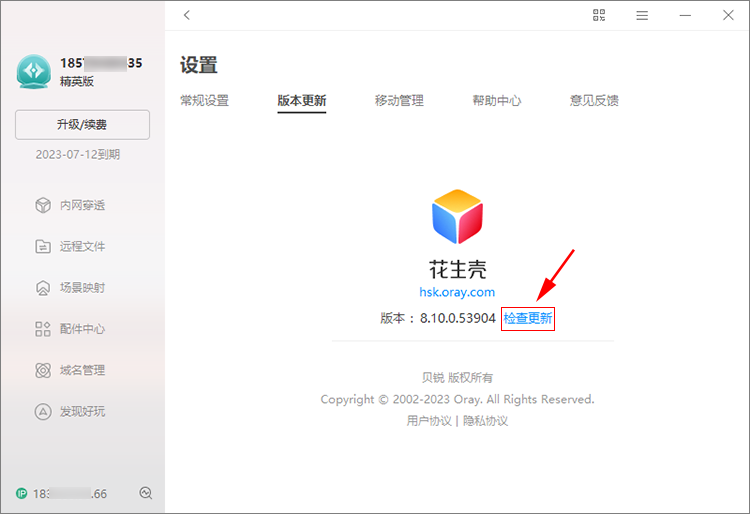The height and width of the screenshot is (514, 750).
Task: Click the 花生壳 product name text
Action: (x=458, y=270)
